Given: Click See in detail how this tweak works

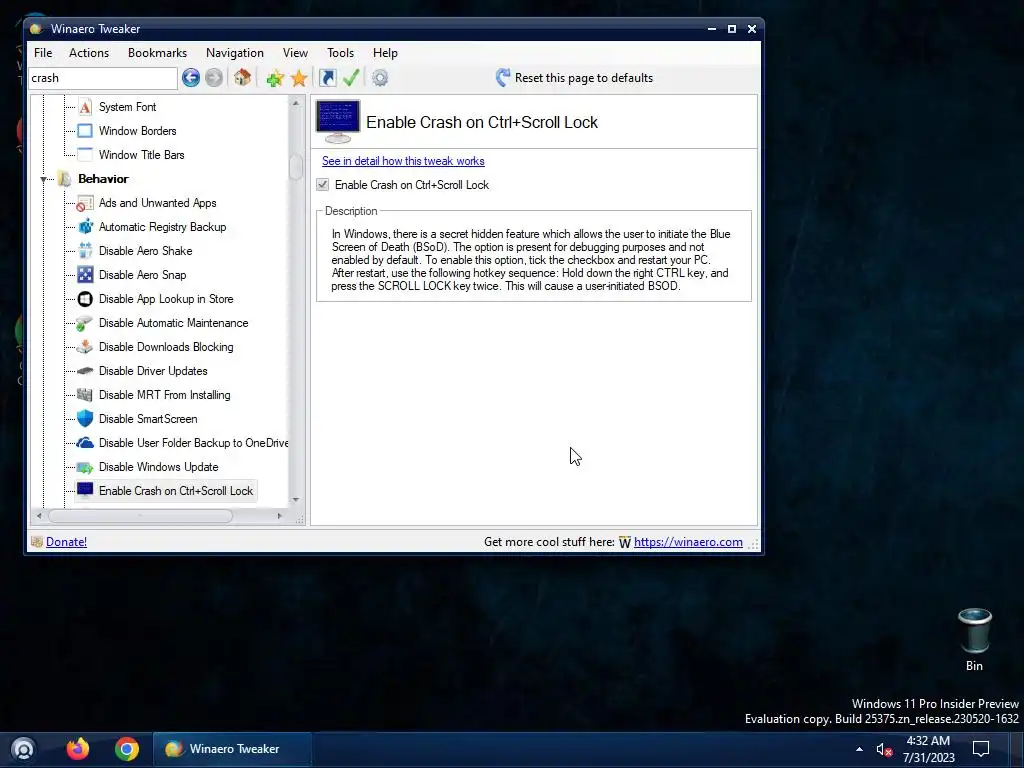Looking at the screenshot, I should click(403, 161).
